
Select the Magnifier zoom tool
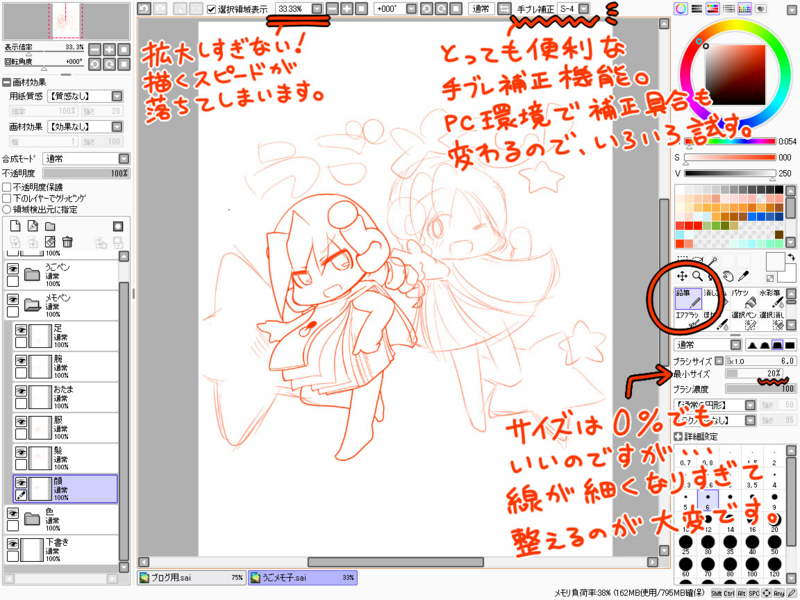pyautogui.click(x=697, y=276)
